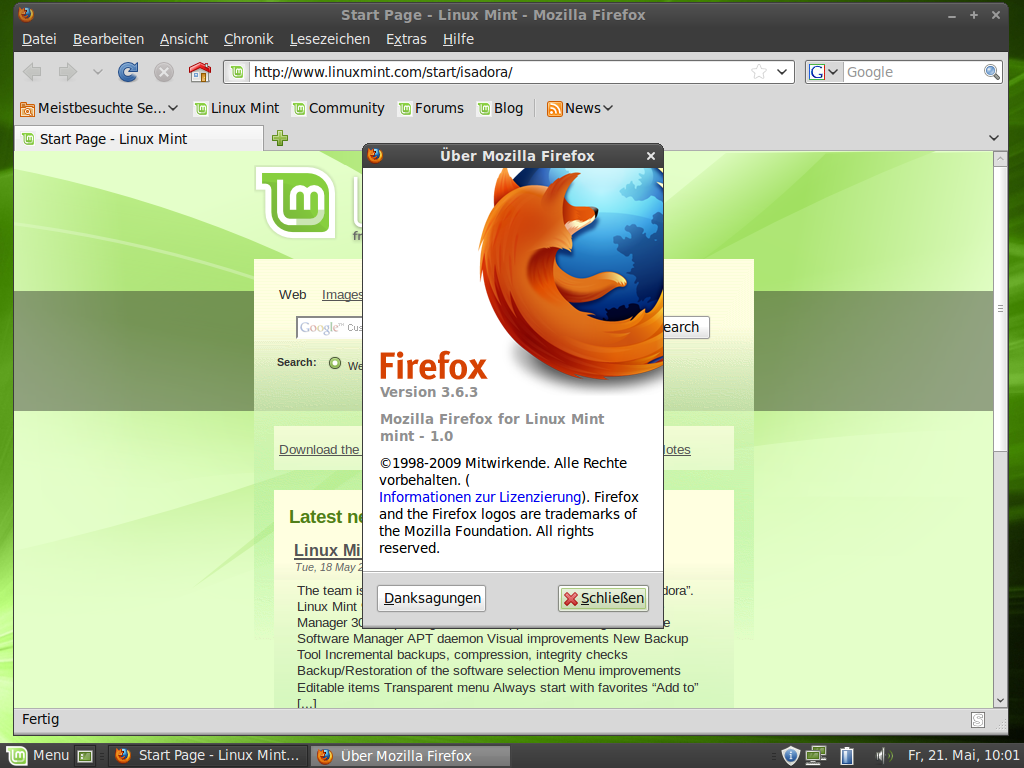Open the Extras menu
Screen dimensions: 1024x768
[x=406, y=39]
